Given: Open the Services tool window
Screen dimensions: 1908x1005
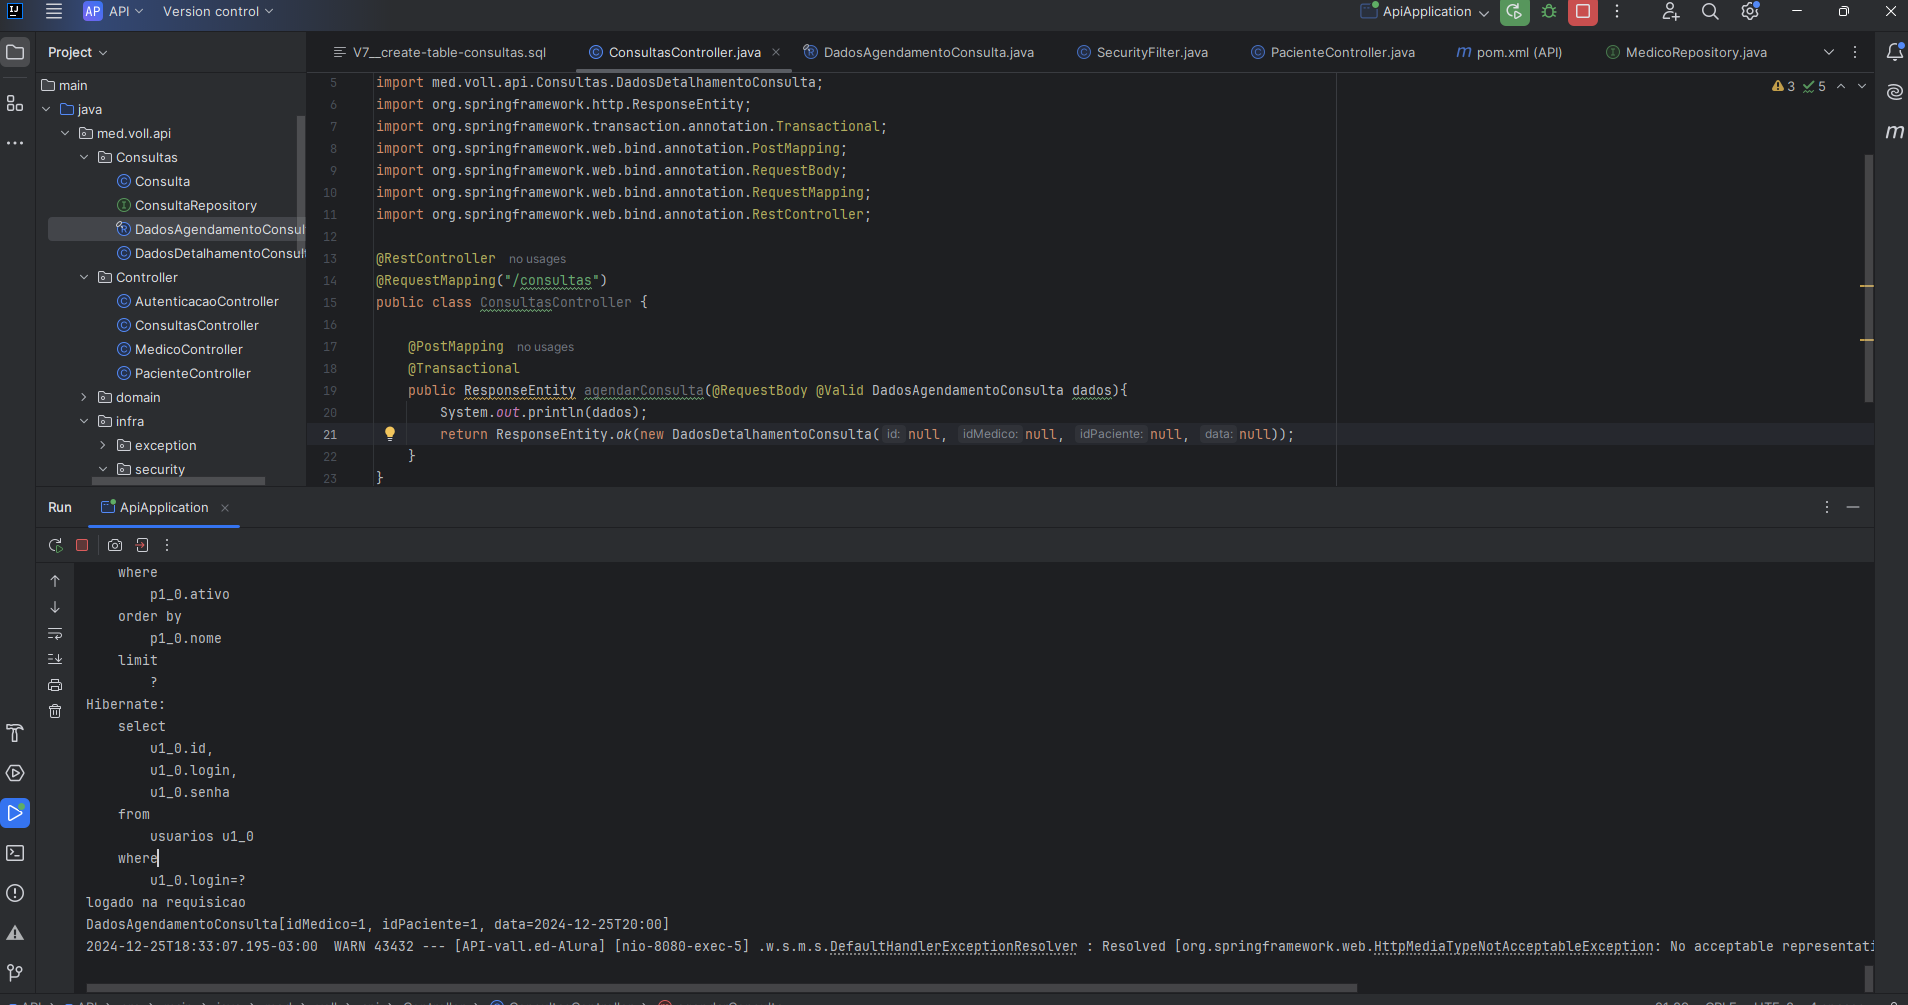Looking at the screenshot, I should pos(15,773).
